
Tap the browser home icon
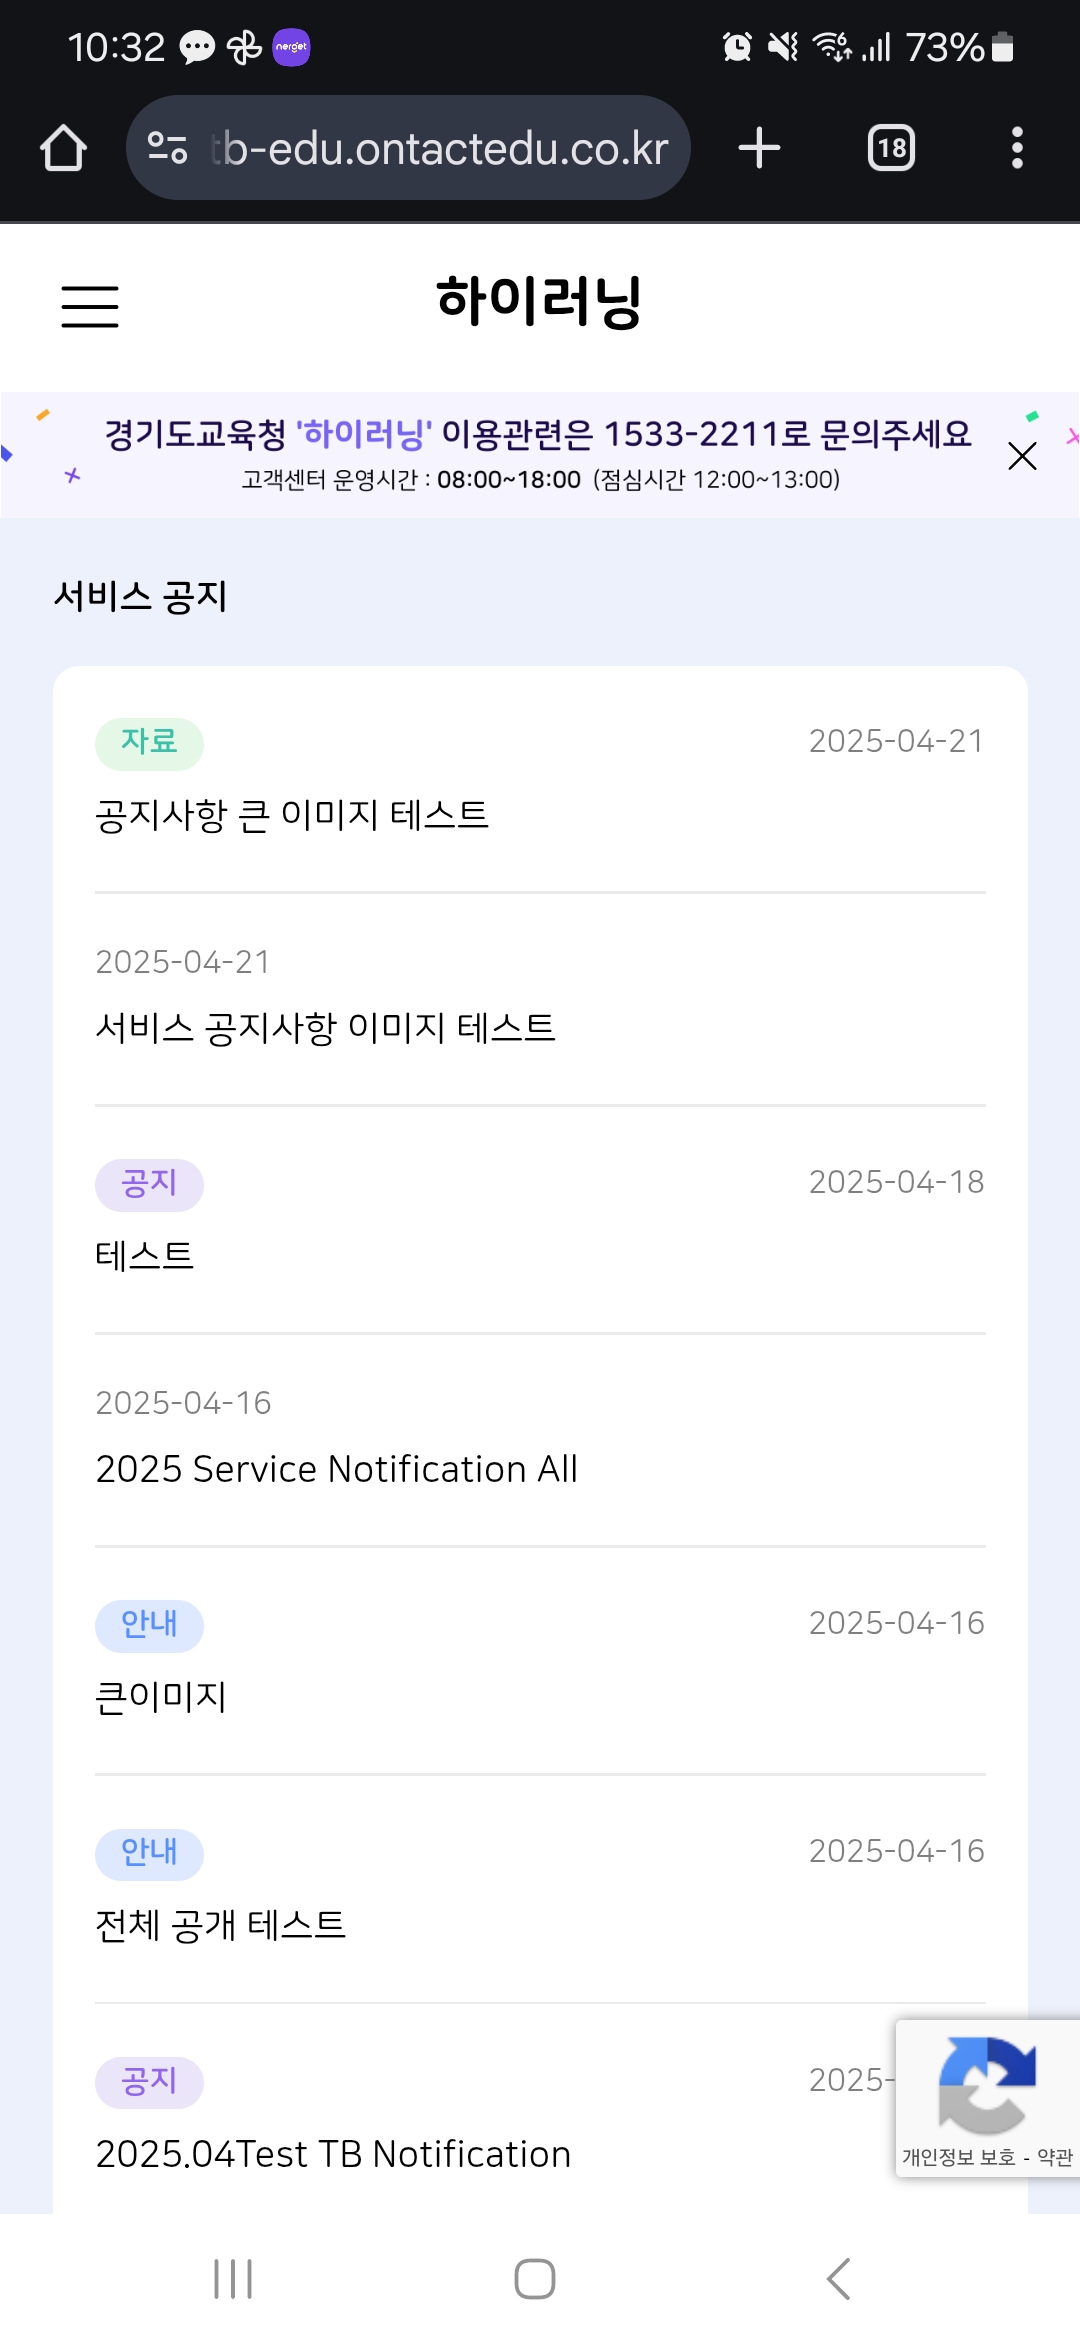[63, 148]
